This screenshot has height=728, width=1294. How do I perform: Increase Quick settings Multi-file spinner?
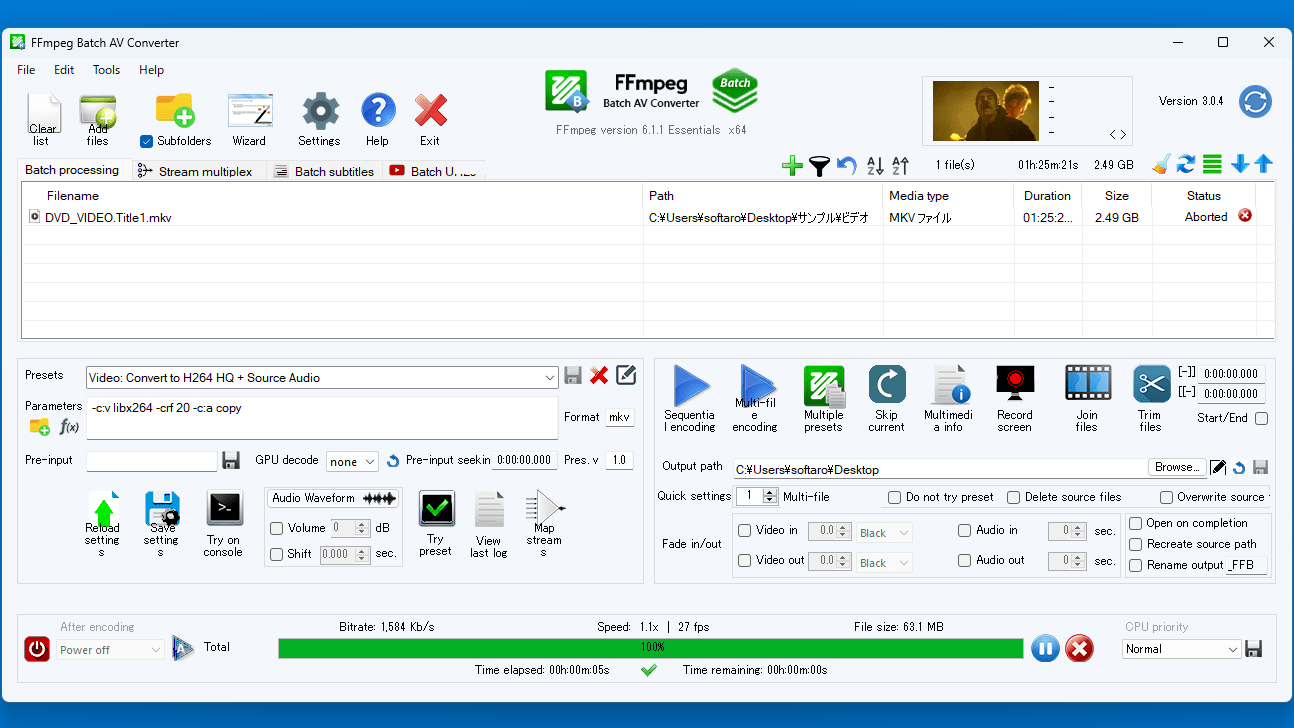(770, 492)
